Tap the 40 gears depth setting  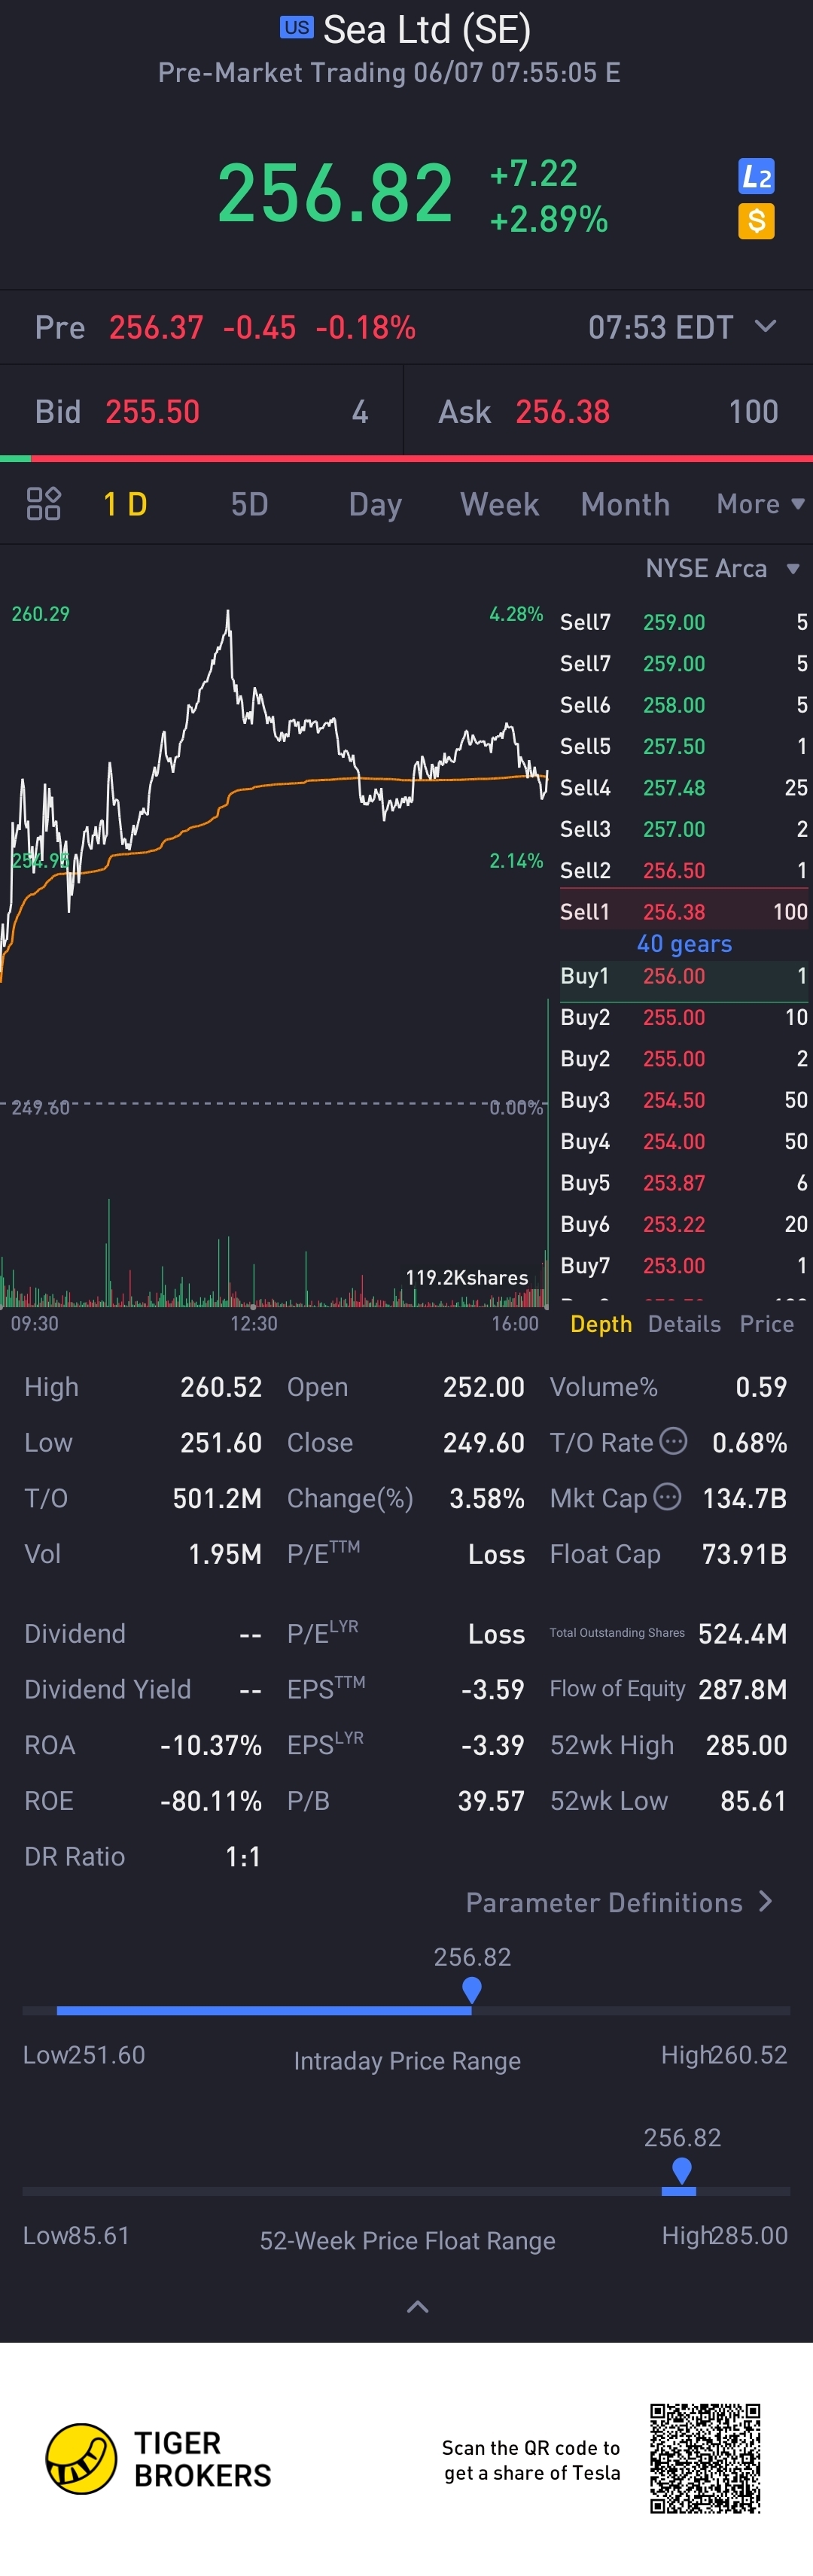tap(684, 944)
